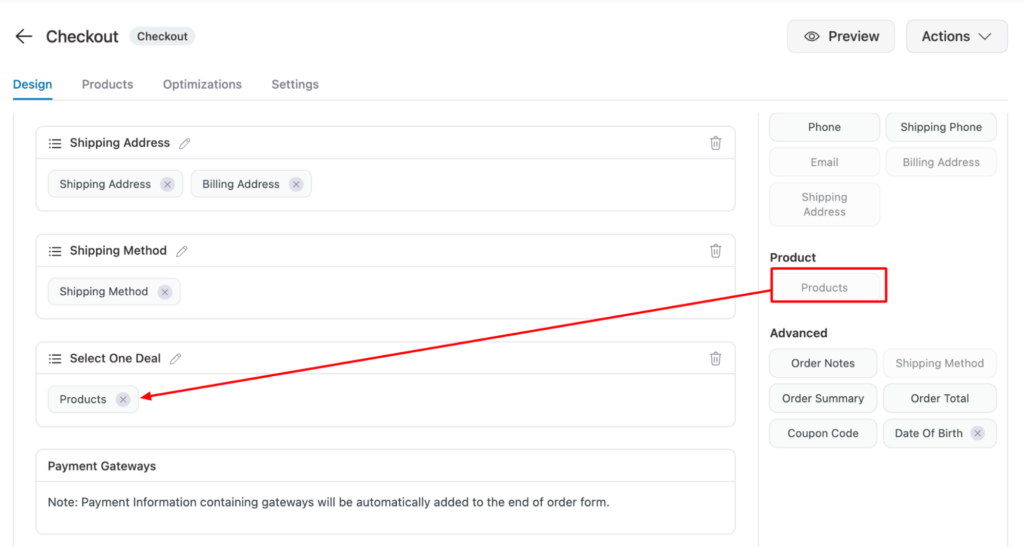
Task: Grab the drag handle of Select One Deal
Action: 55,358
